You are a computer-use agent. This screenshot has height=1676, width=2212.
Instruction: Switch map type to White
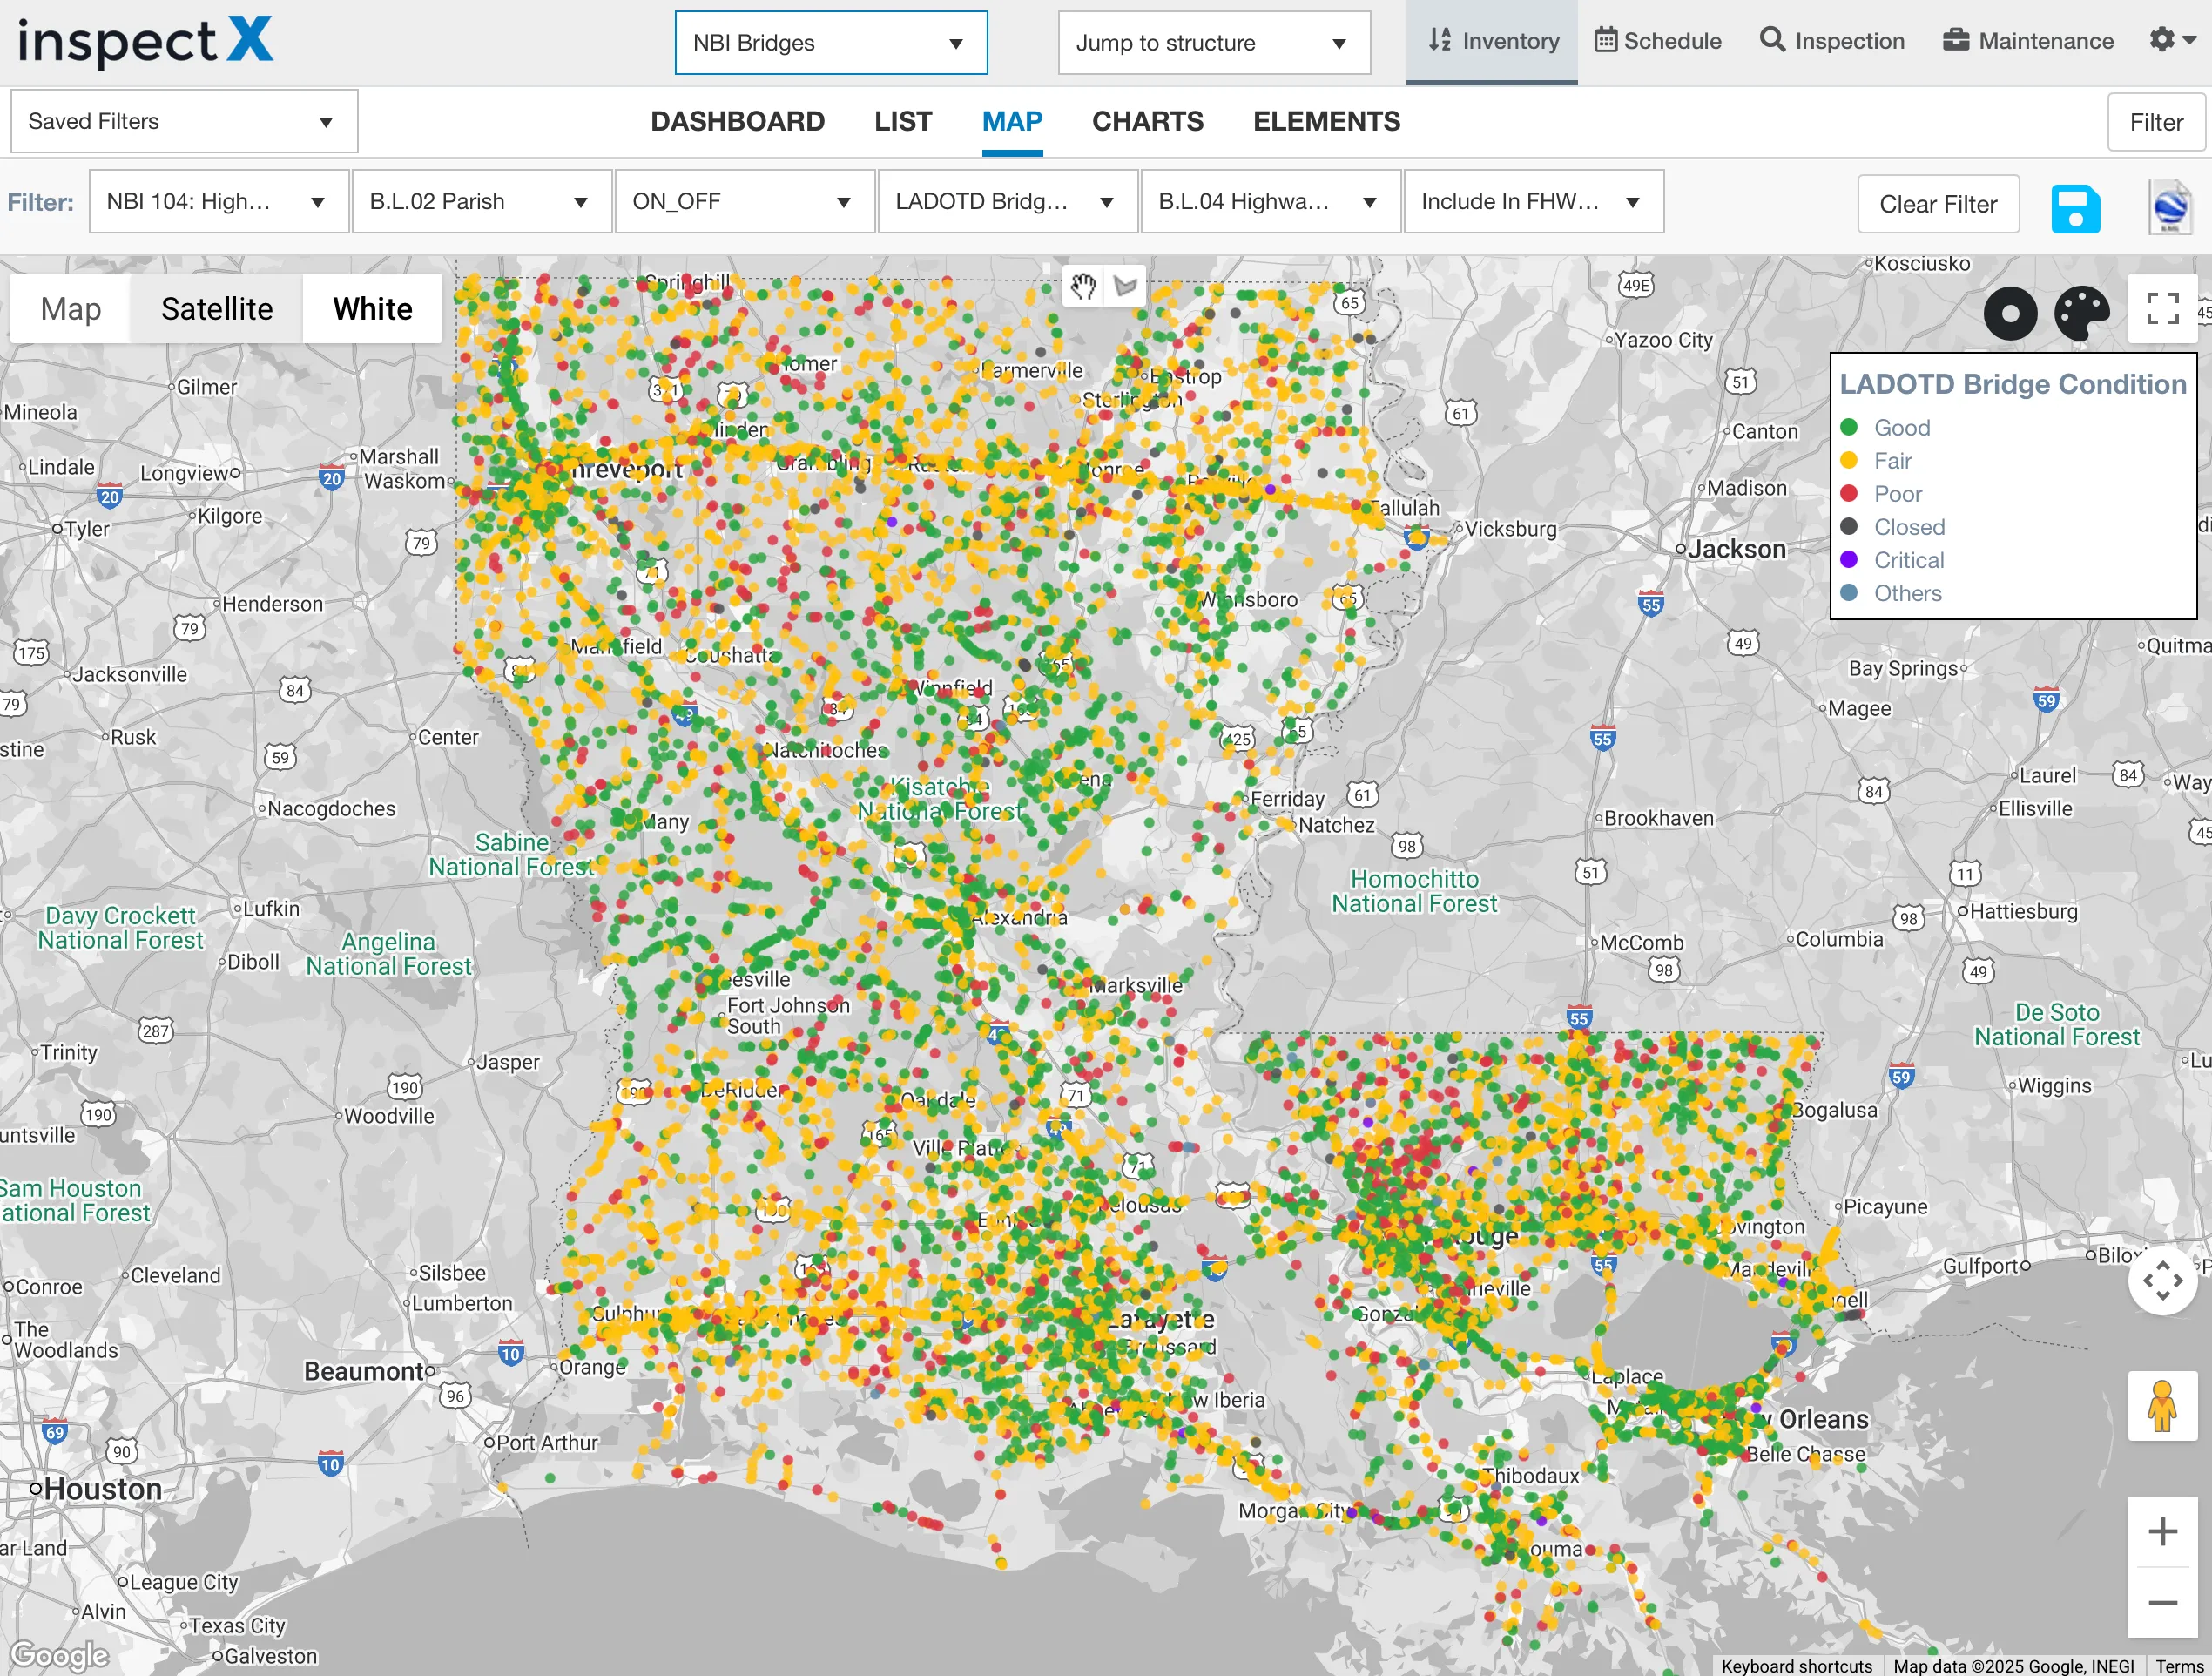pyautogui.click(x=372, y=309)
